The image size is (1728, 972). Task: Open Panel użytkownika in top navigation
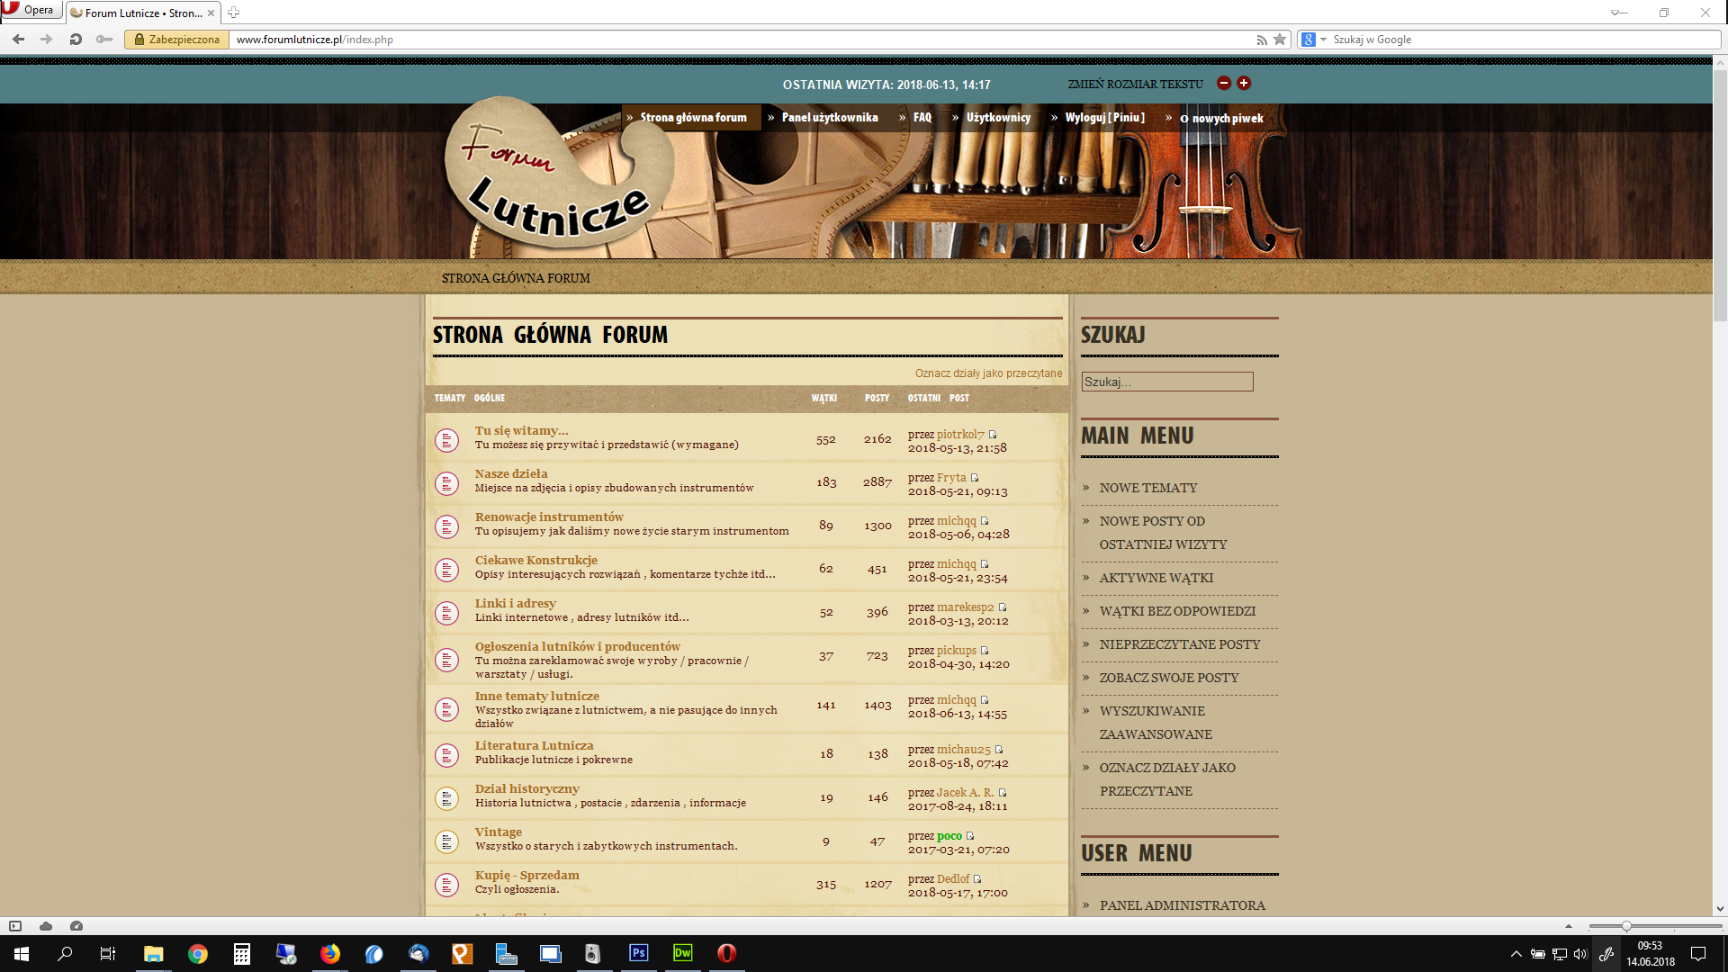tap(829, 118)
